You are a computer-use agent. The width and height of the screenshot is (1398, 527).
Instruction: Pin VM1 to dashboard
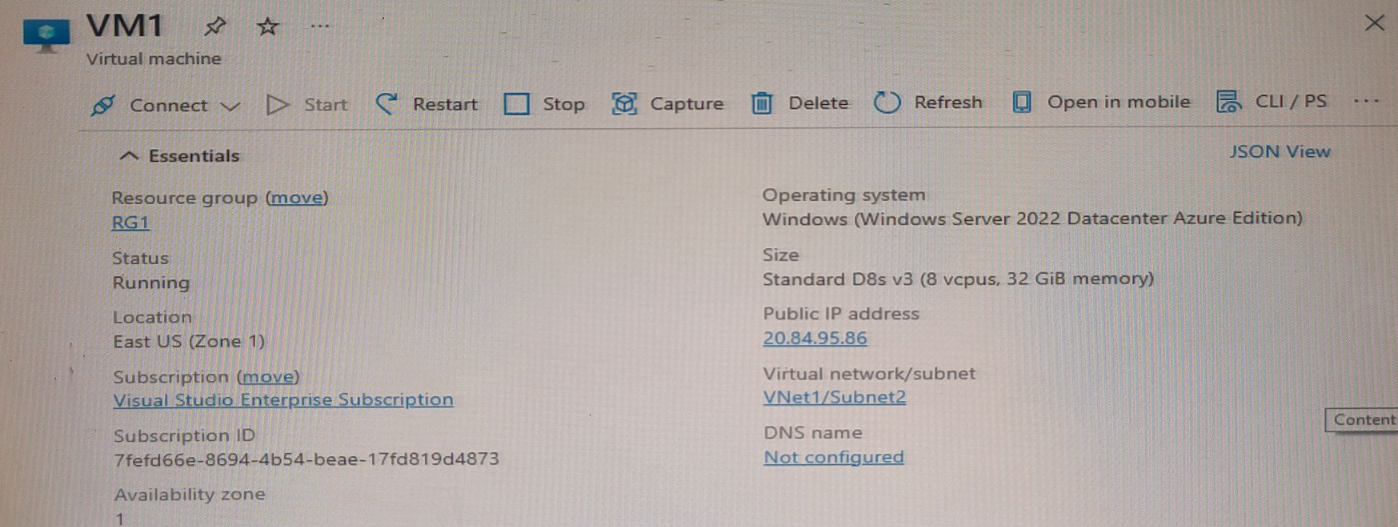click(214, 26)
